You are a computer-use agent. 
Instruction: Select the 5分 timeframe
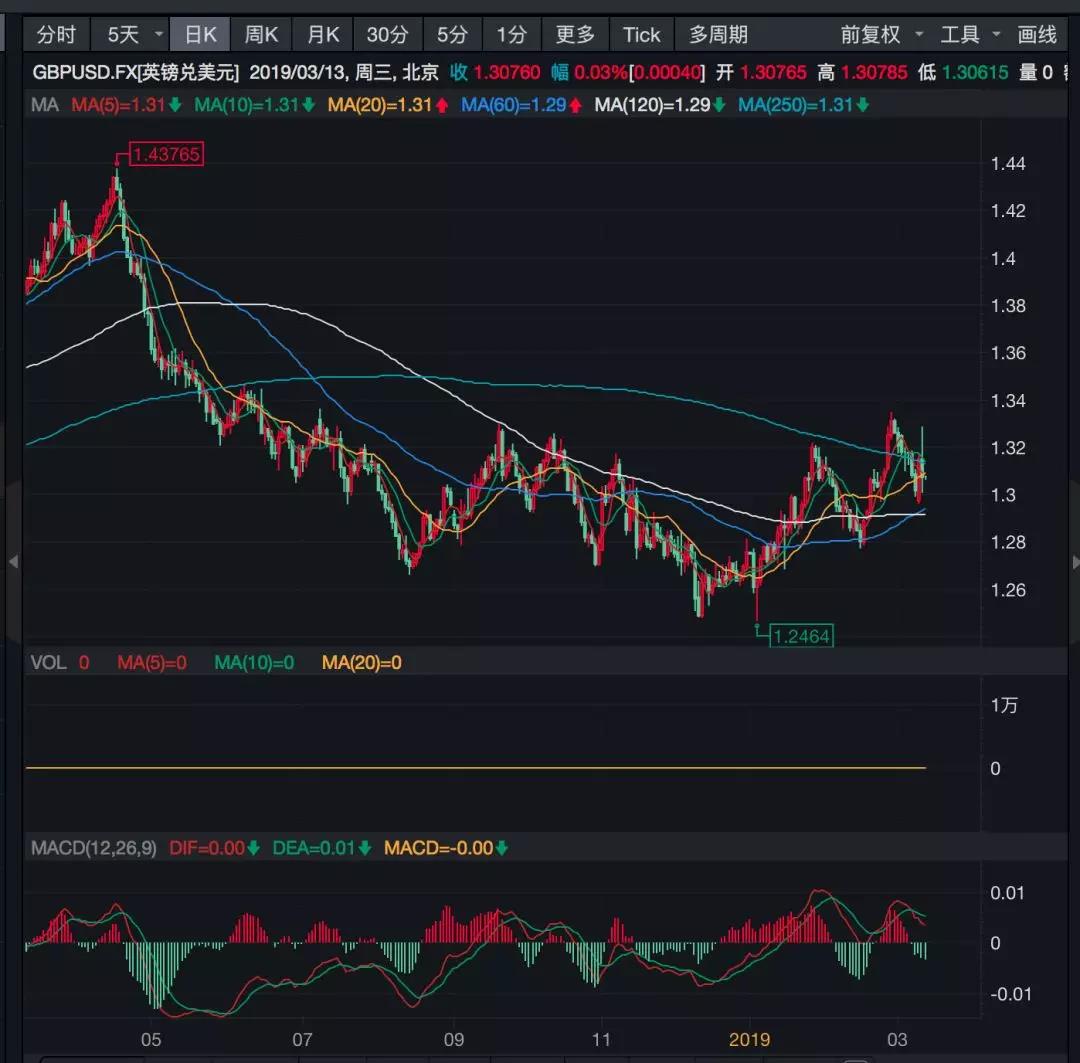coord(452,35)
